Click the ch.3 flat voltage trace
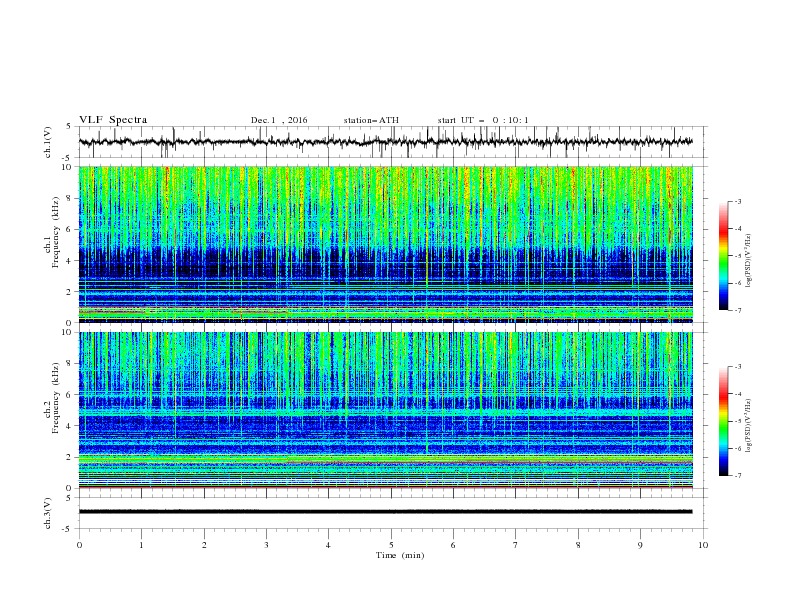The height and width of the screenshot is (612, 792). click(x=385, y=512)
